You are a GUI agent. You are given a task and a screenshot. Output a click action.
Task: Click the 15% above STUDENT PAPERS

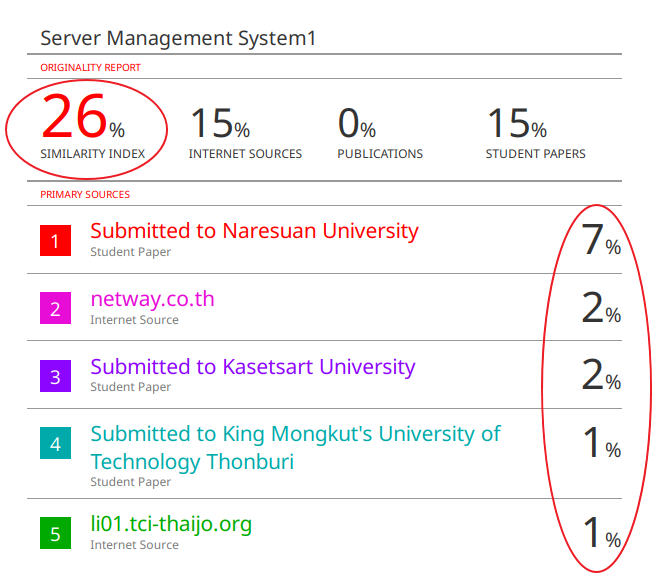(x=517, y=123)
